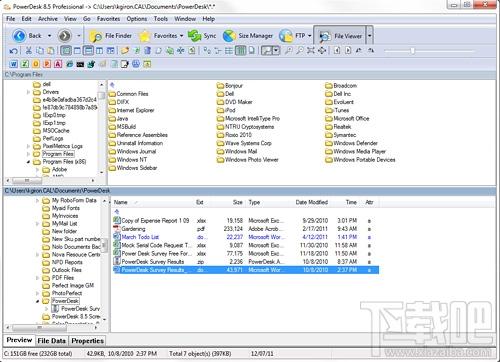The height and width of the screenshot is (362, 500).
Task: Toggle the single pane layout button
Action: (x=77, y=51)
